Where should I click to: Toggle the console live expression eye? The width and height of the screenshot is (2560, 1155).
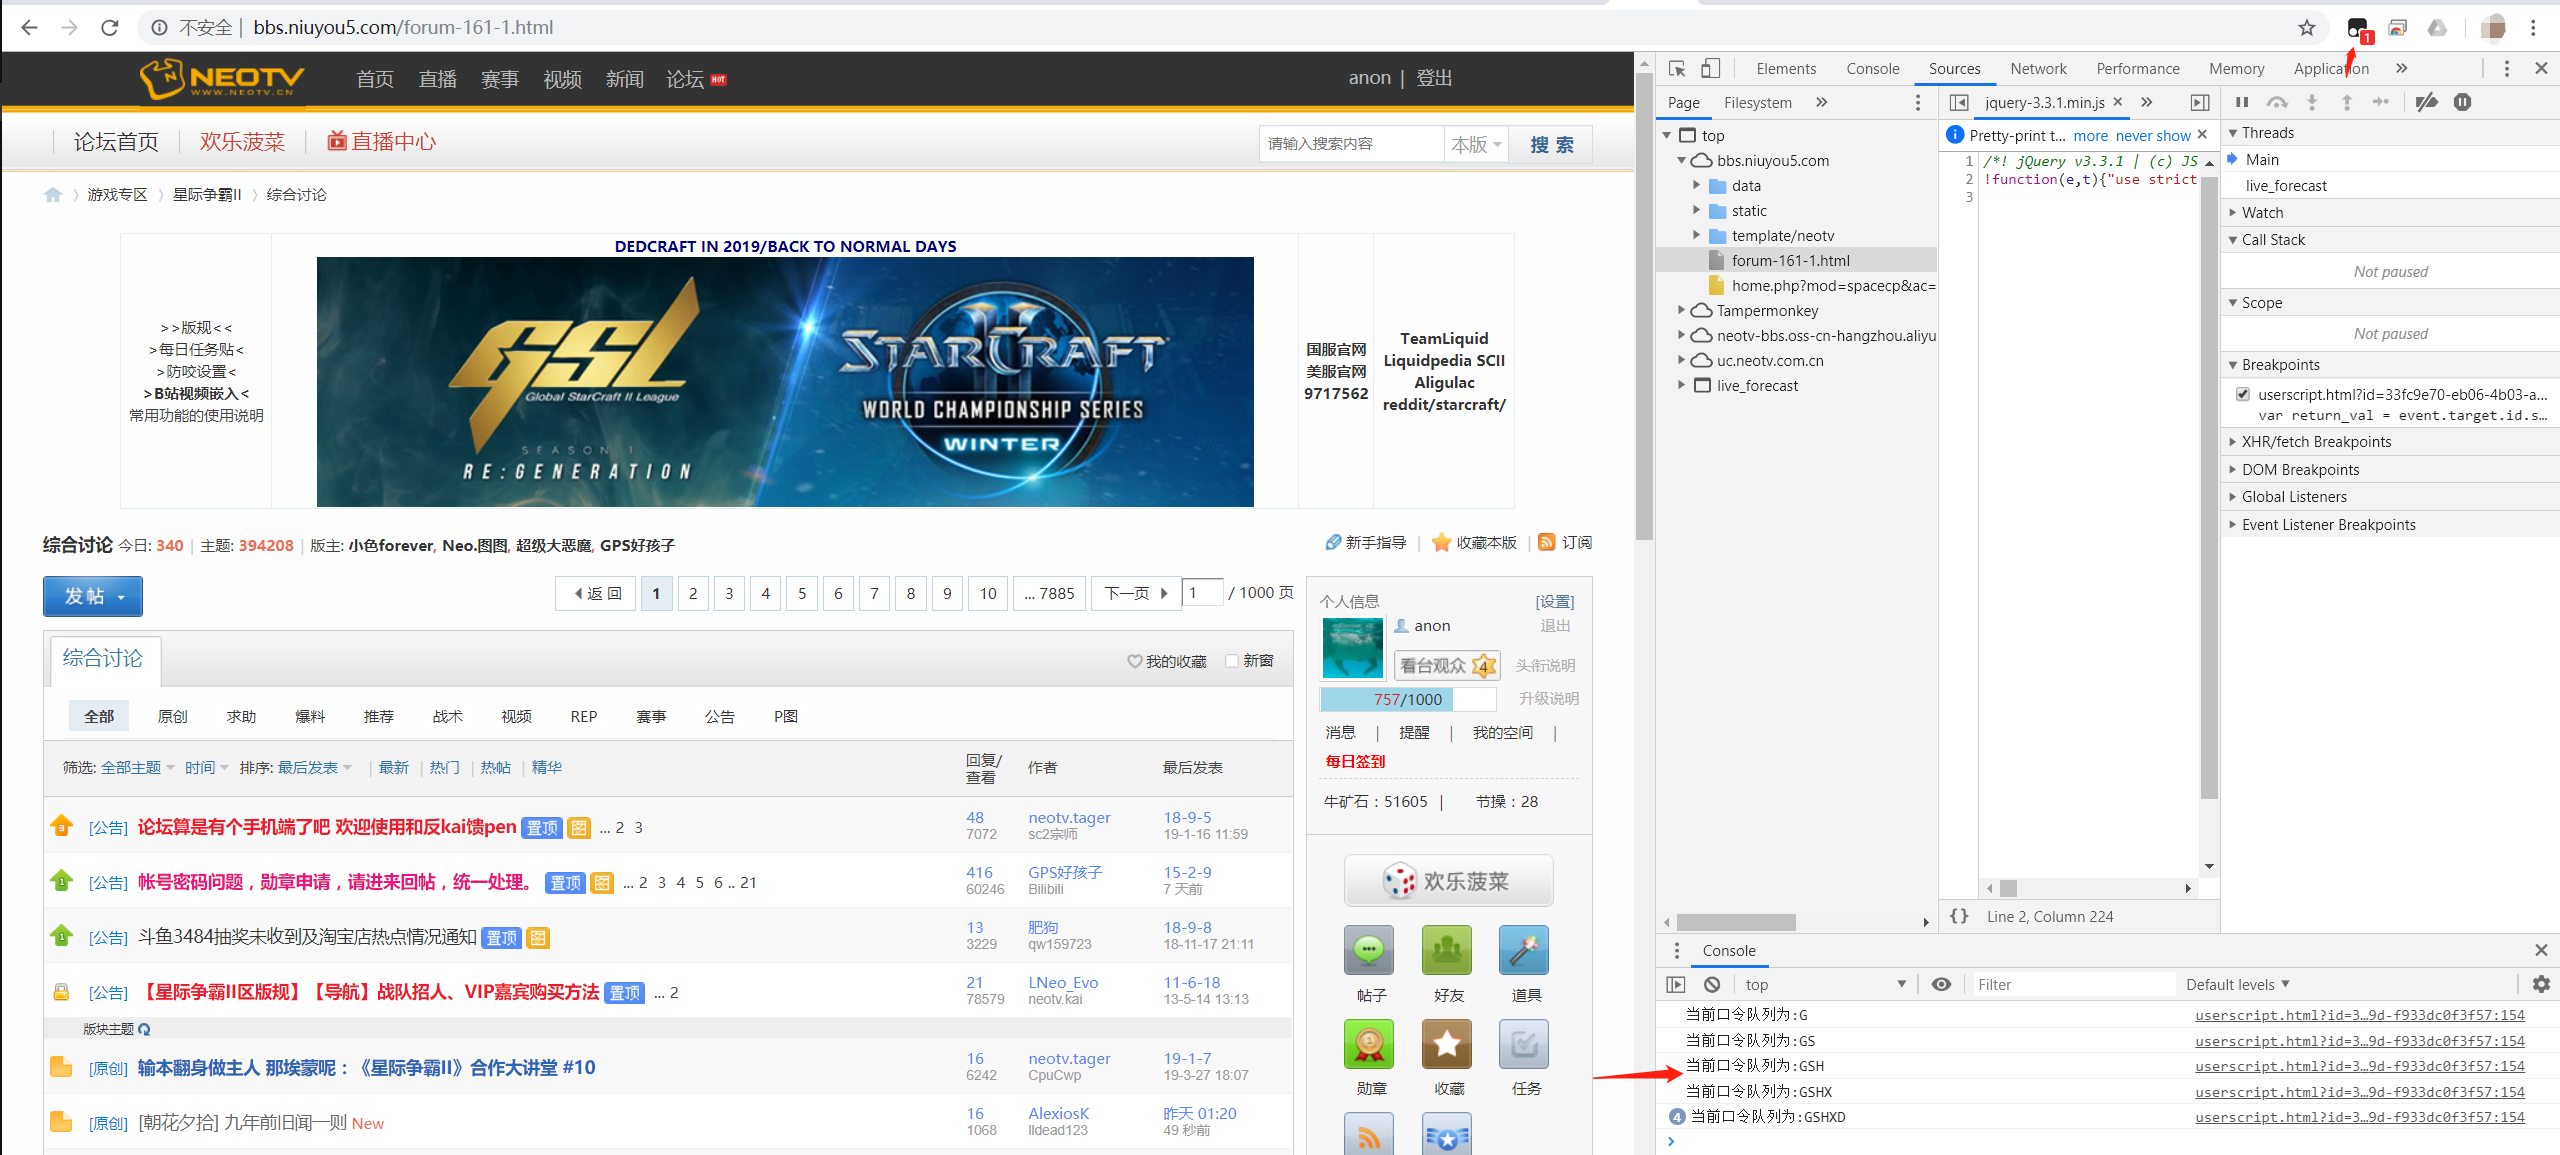[x=1941, y=984]
